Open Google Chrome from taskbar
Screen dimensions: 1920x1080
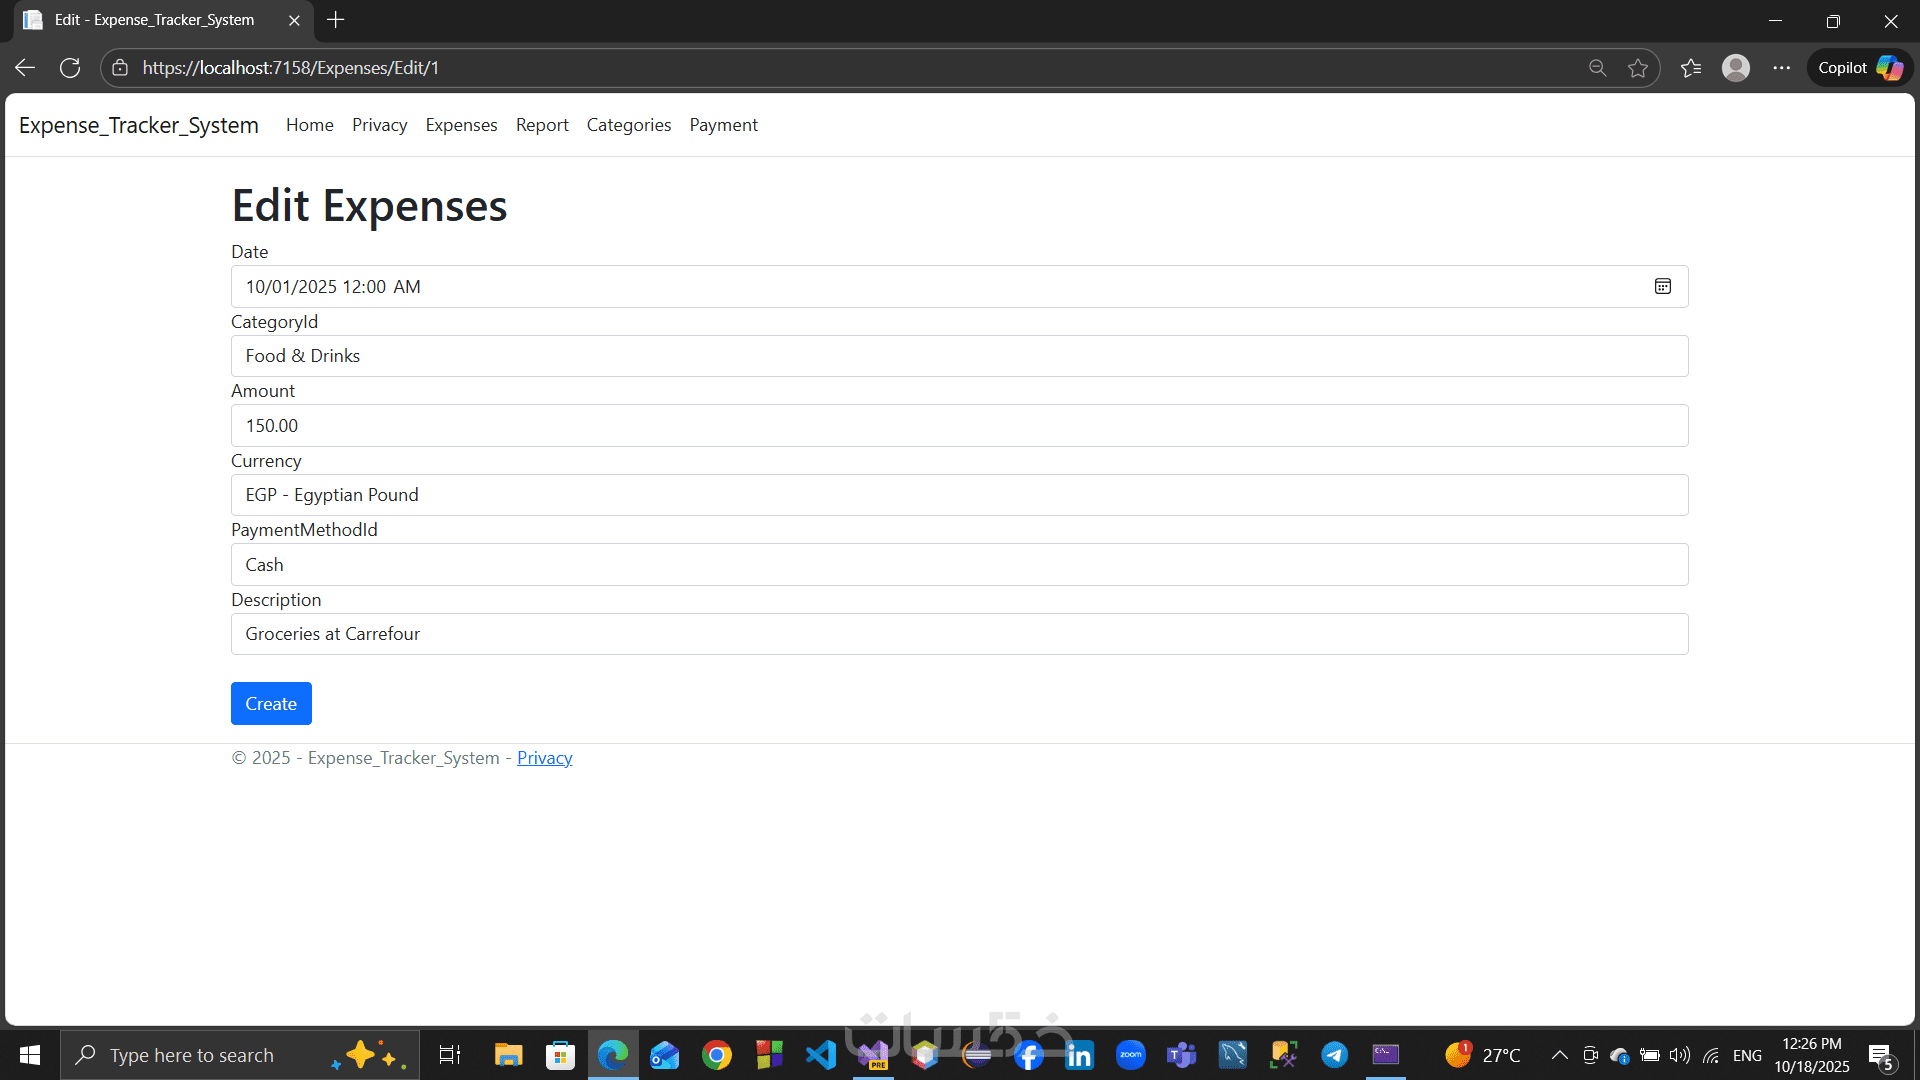pyautogui.click(x=717, y=1055)
